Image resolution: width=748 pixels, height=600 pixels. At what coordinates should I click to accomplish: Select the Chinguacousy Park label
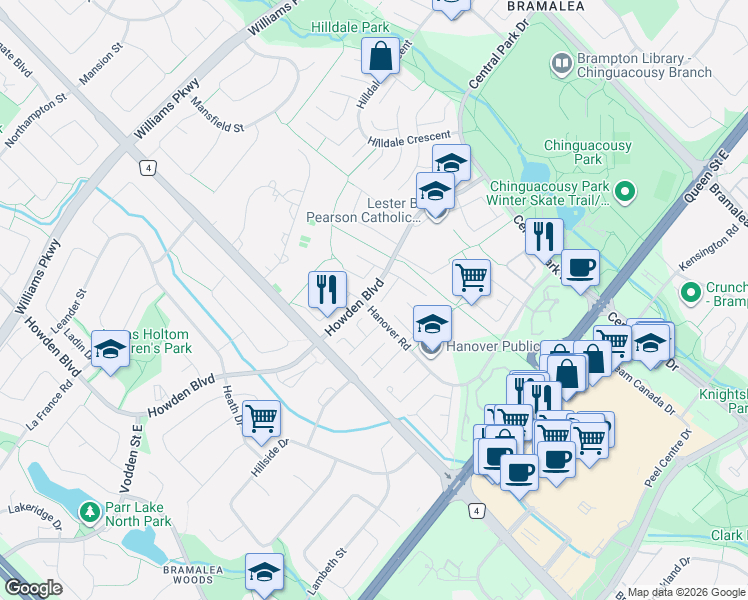click(588, 152)
